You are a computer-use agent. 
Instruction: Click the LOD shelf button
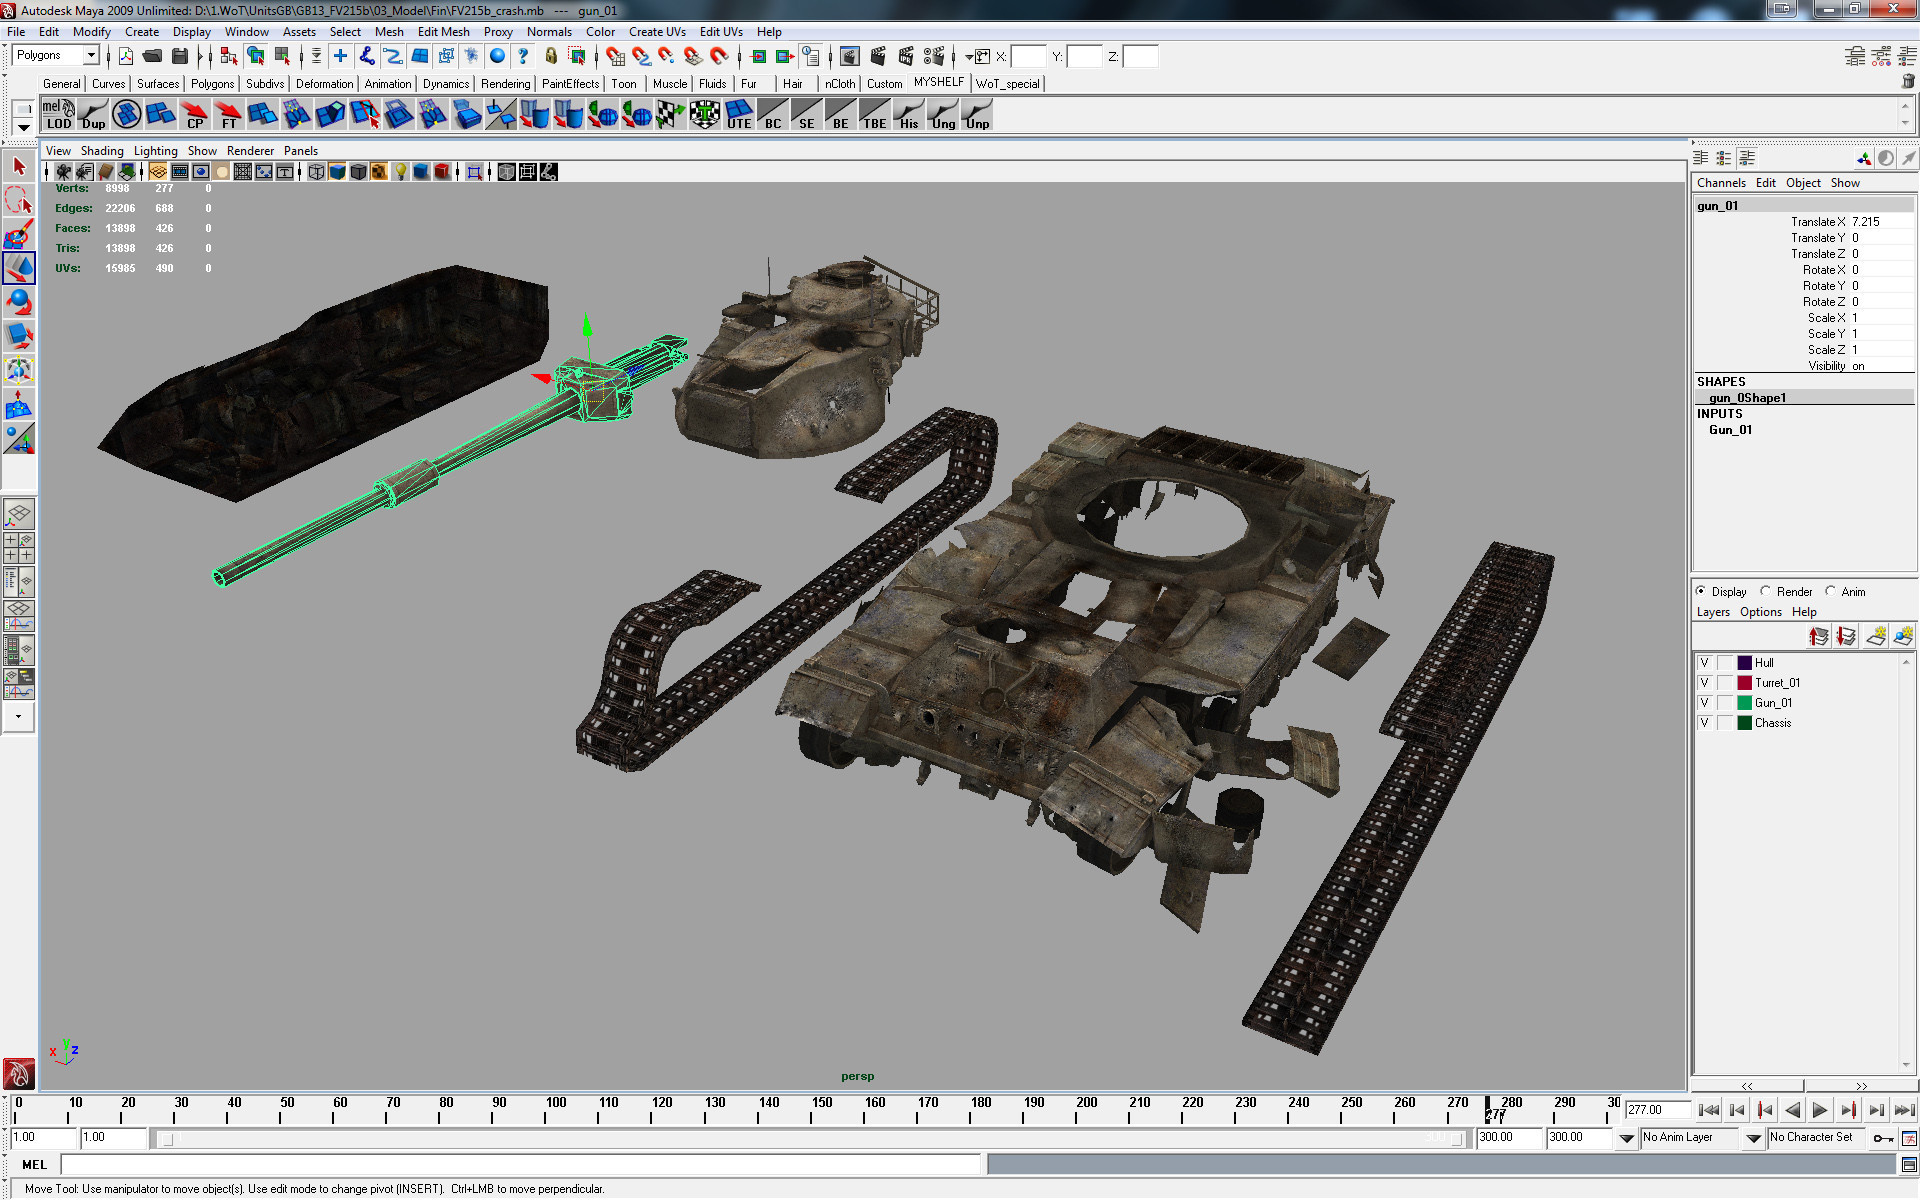tap(59, 115)
